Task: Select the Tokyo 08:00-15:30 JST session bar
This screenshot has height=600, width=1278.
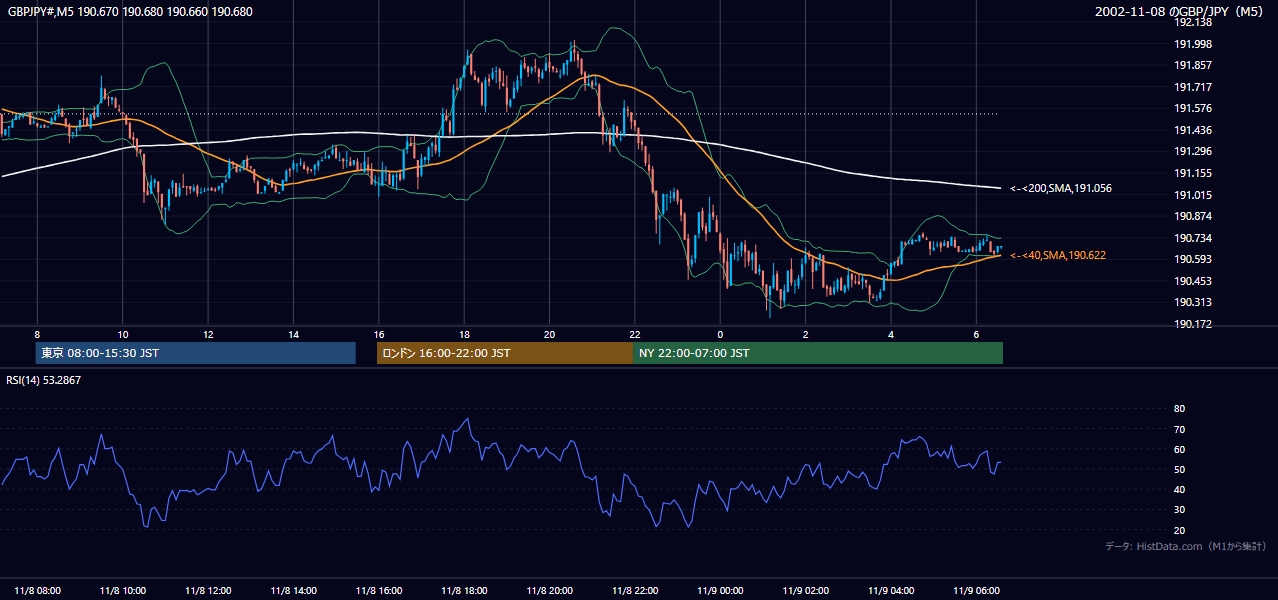Action: 196,353
